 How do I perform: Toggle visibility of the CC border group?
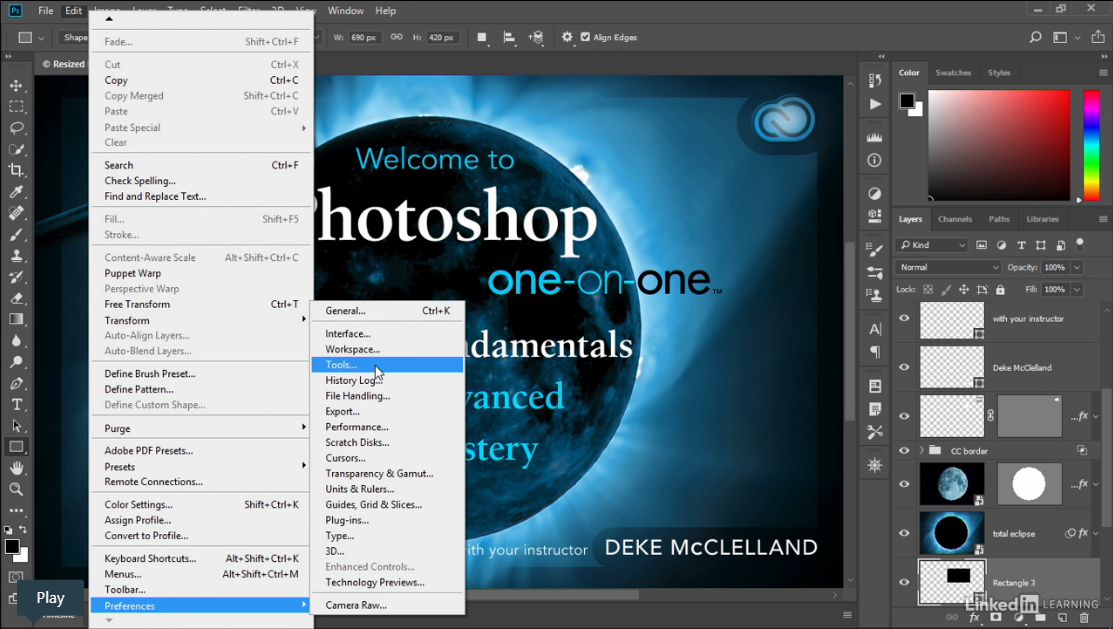[904, 450]
